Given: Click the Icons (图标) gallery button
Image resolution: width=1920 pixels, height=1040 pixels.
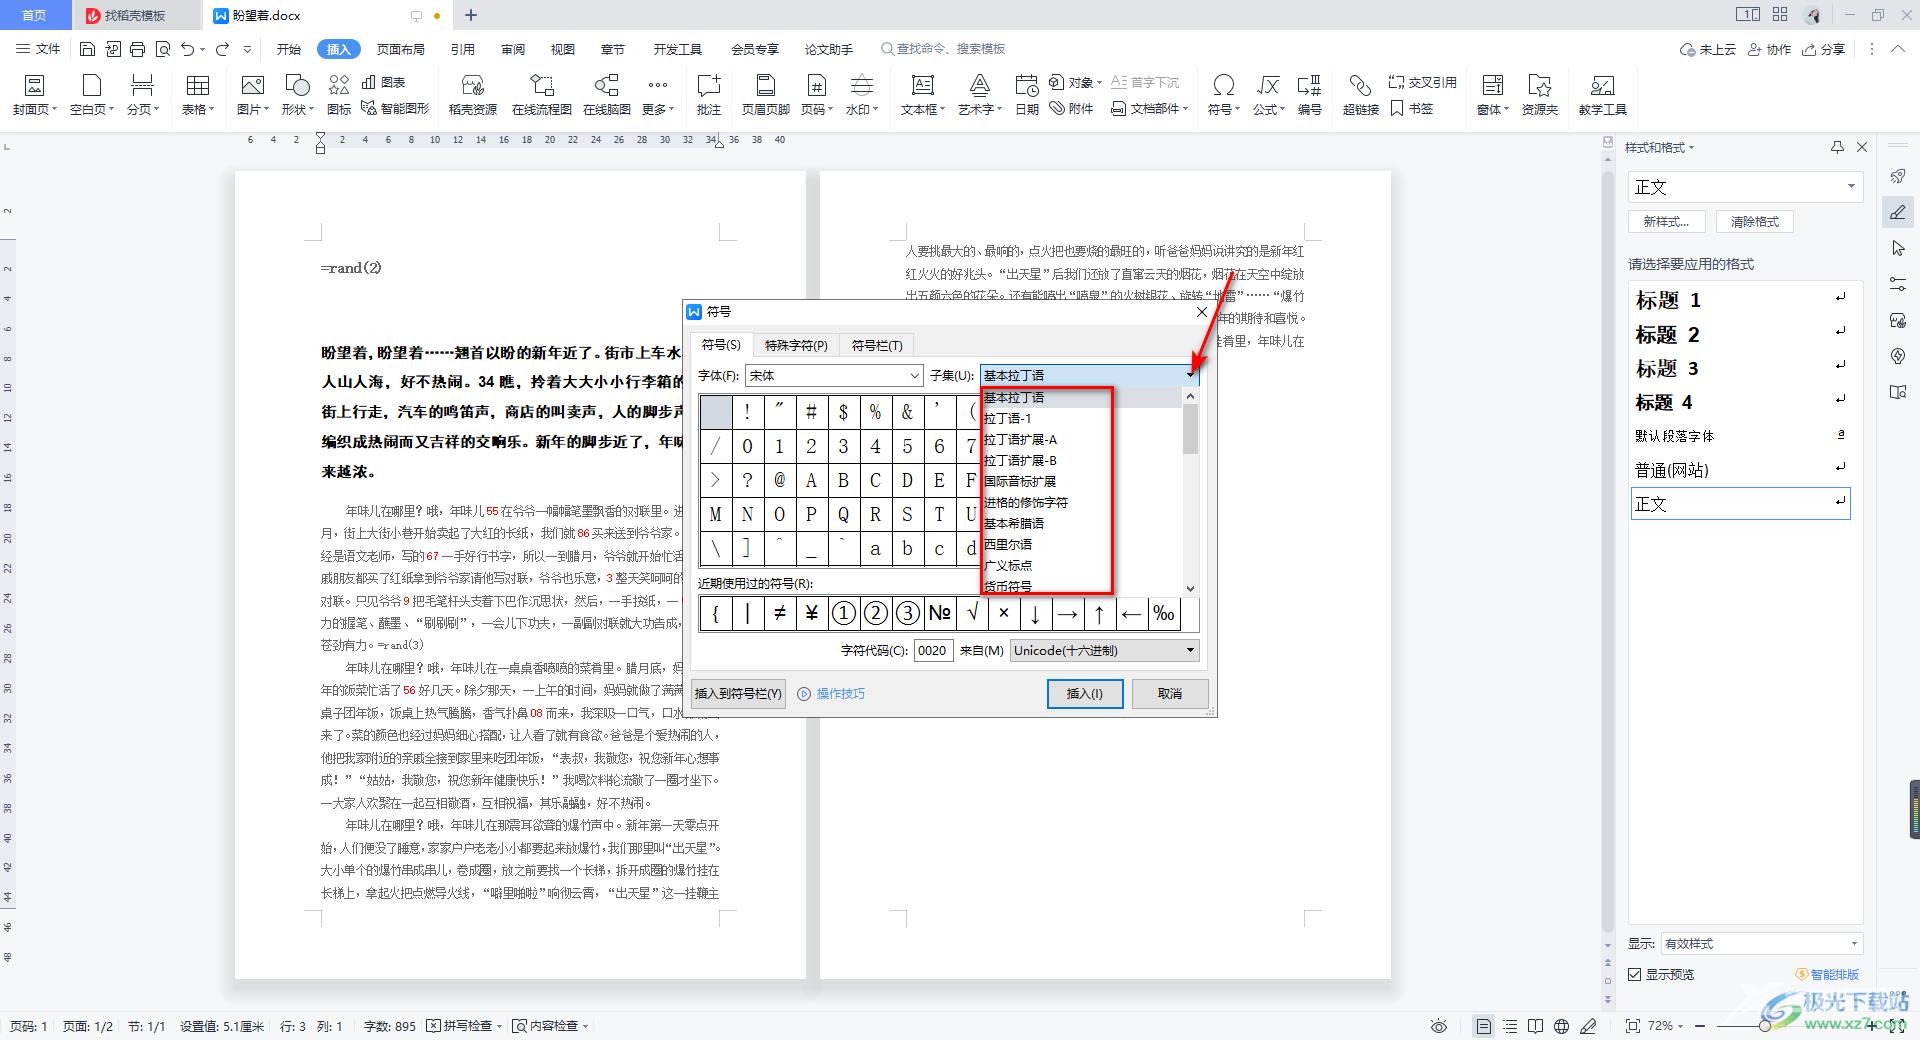Looking at the screenshot, I should (339, 95).
